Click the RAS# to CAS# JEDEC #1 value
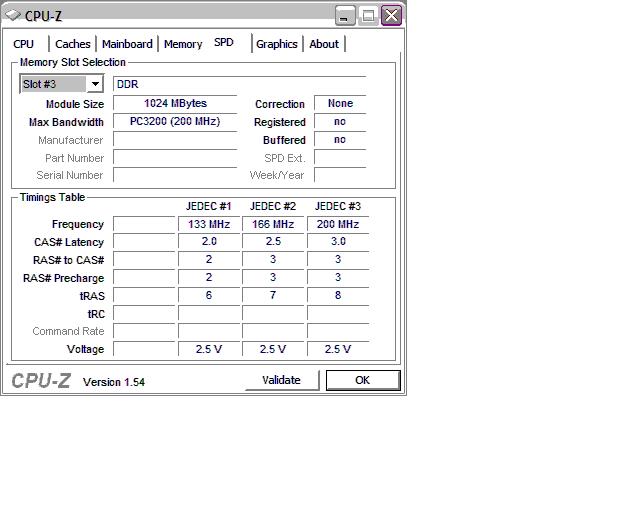Screen dimensions: 640x512 pyautogui.click(x=209, y=259)
